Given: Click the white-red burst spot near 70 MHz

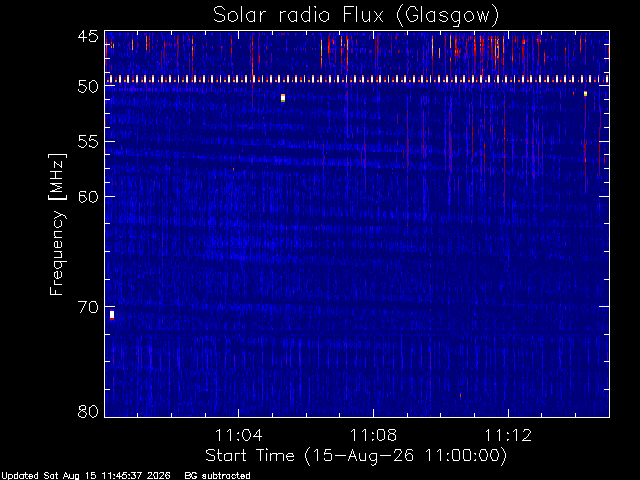Looking at the screenshot, I should tap(112, 316).
